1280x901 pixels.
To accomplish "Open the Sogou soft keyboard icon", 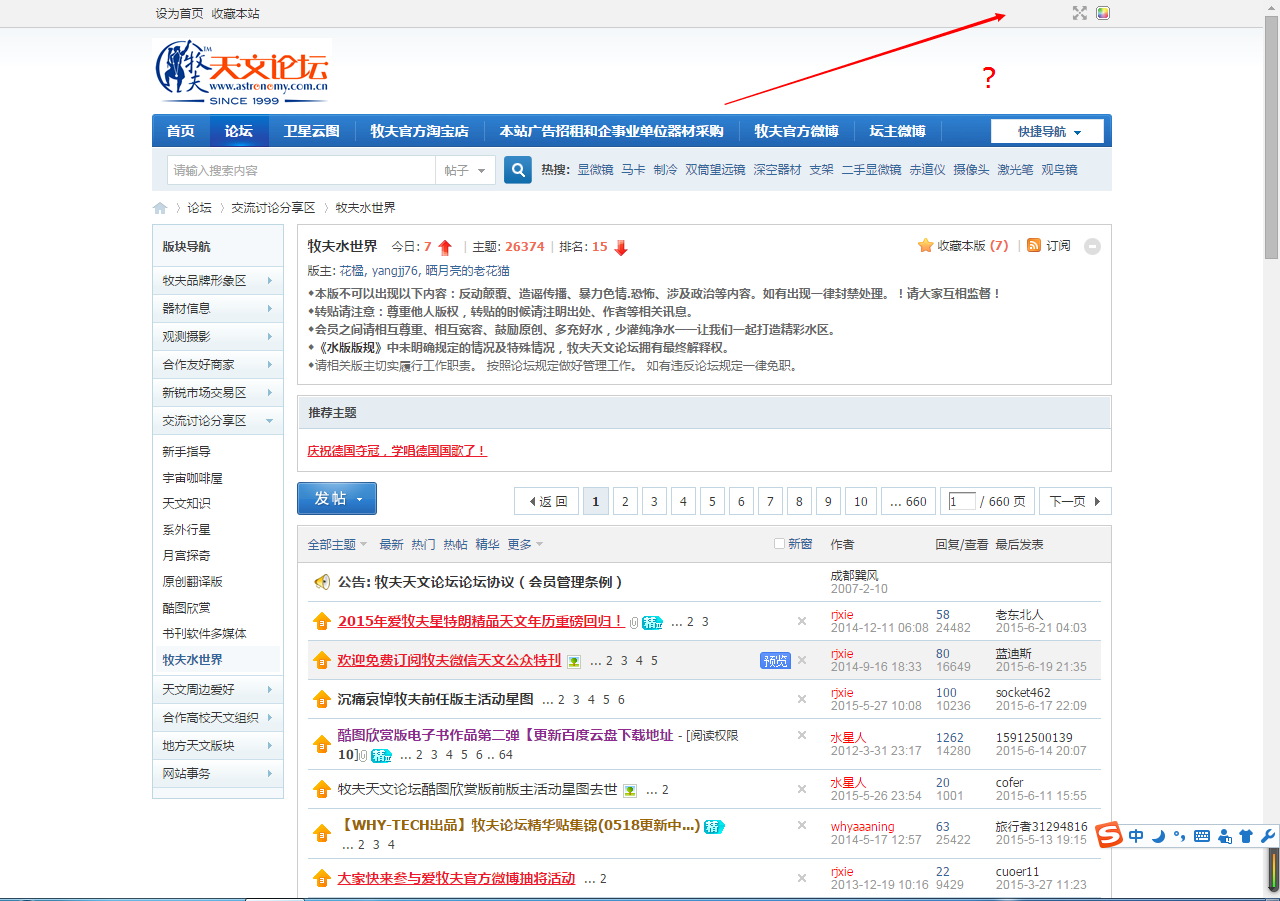I will (1202, 836).
